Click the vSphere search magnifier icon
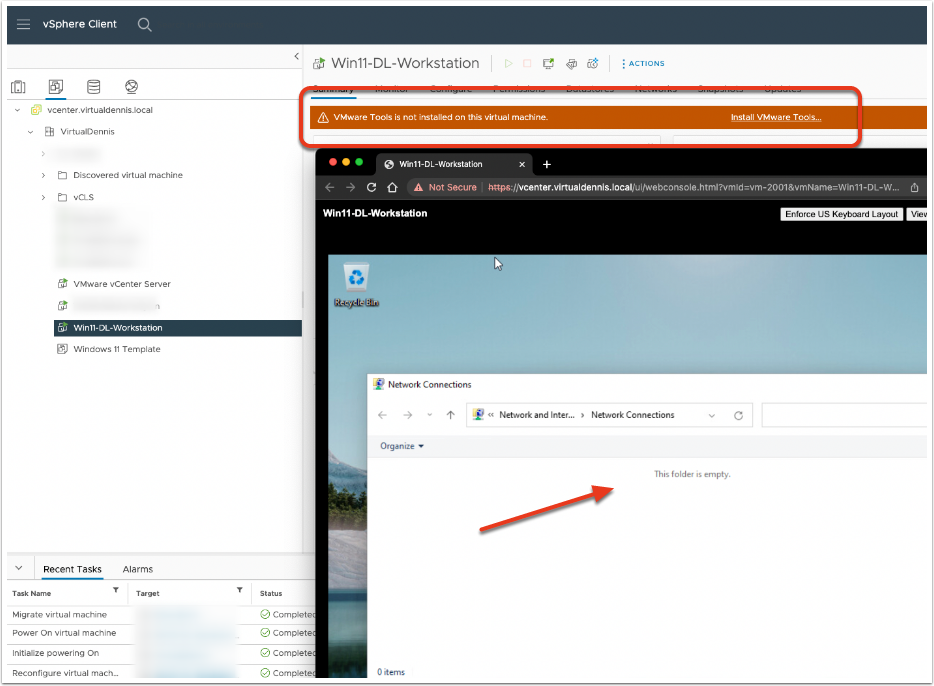The width and height of the screenshot is (934, 686). (x=145, y=25)
